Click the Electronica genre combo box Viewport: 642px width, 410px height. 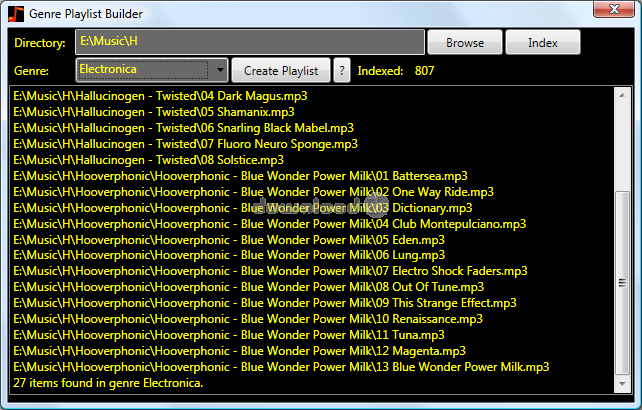(x=143, y=70)
